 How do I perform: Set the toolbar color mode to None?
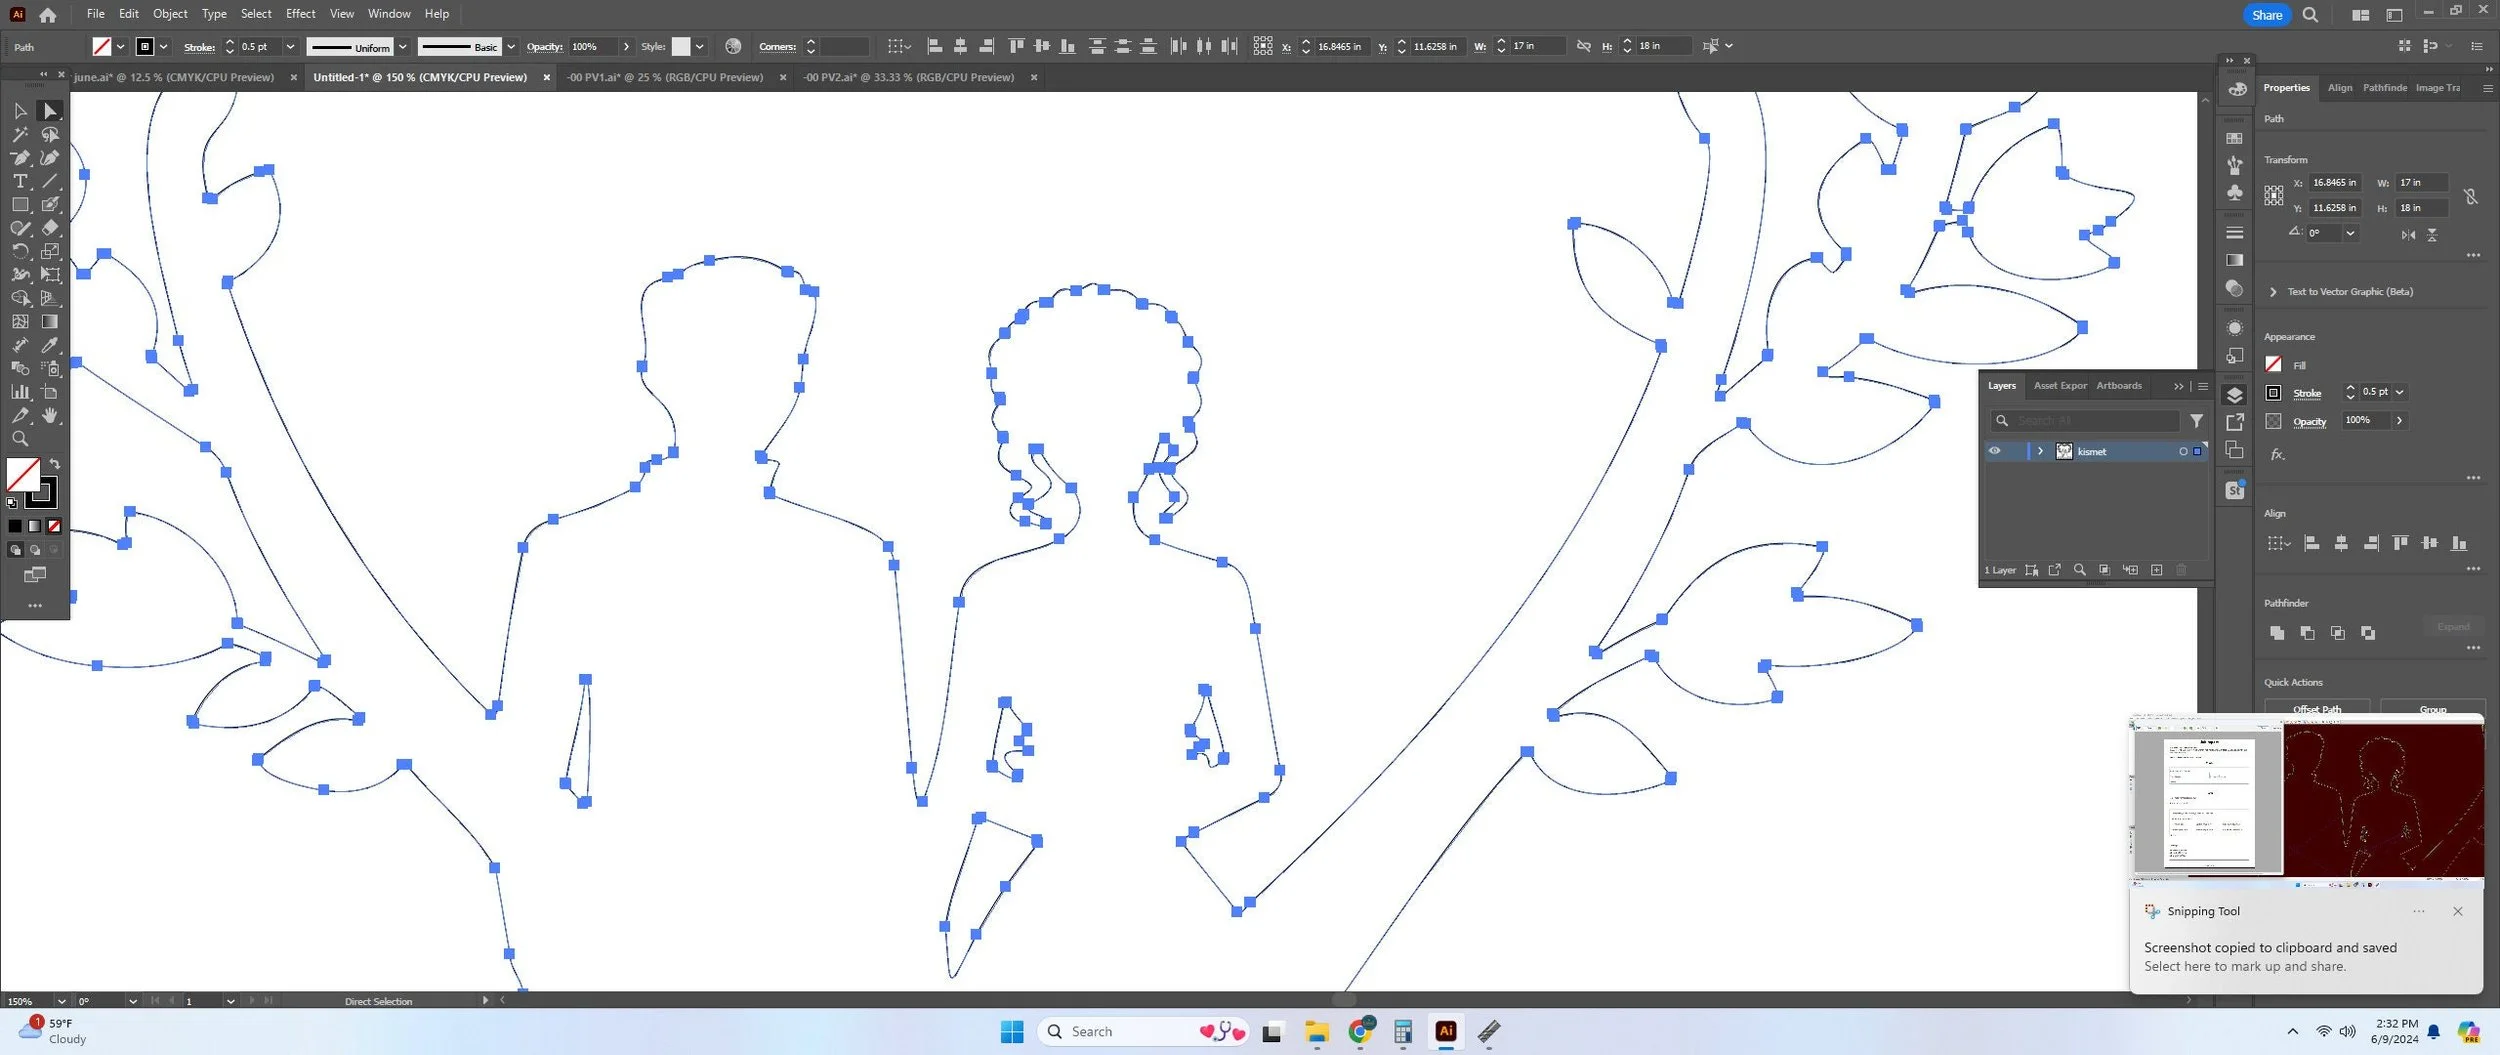[54, 526]
